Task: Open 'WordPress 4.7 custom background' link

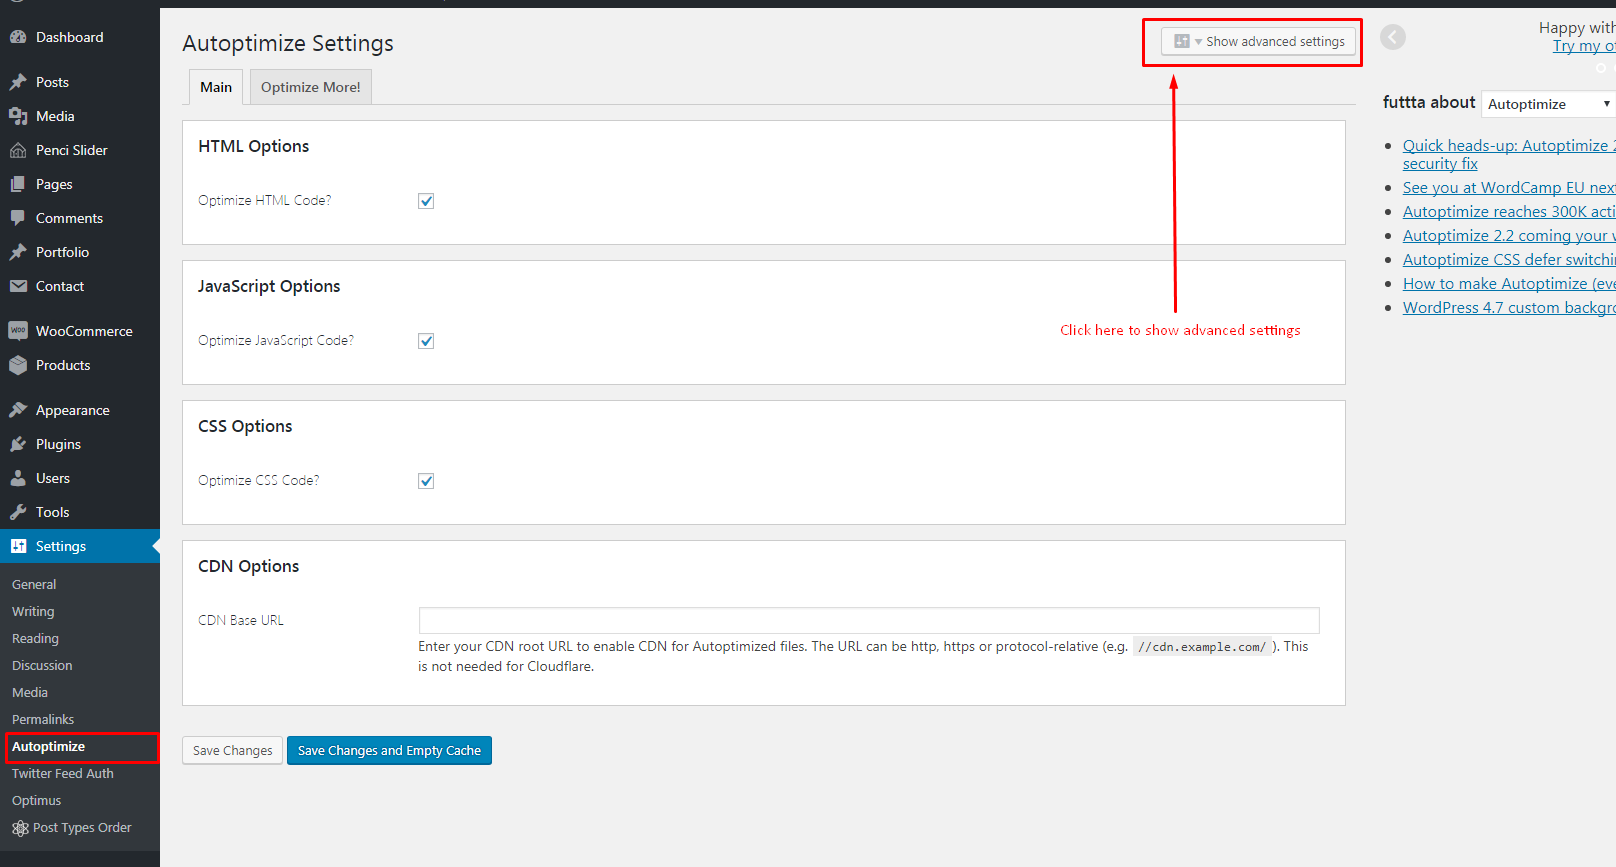Action: pos(1509,307)
